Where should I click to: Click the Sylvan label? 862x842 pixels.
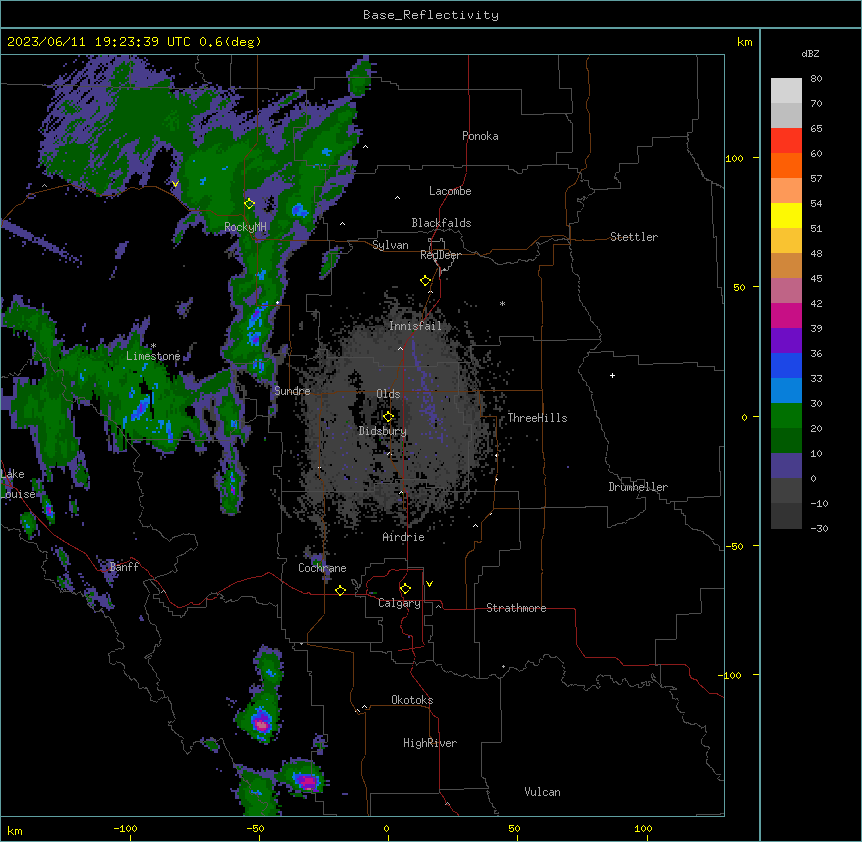390,245
